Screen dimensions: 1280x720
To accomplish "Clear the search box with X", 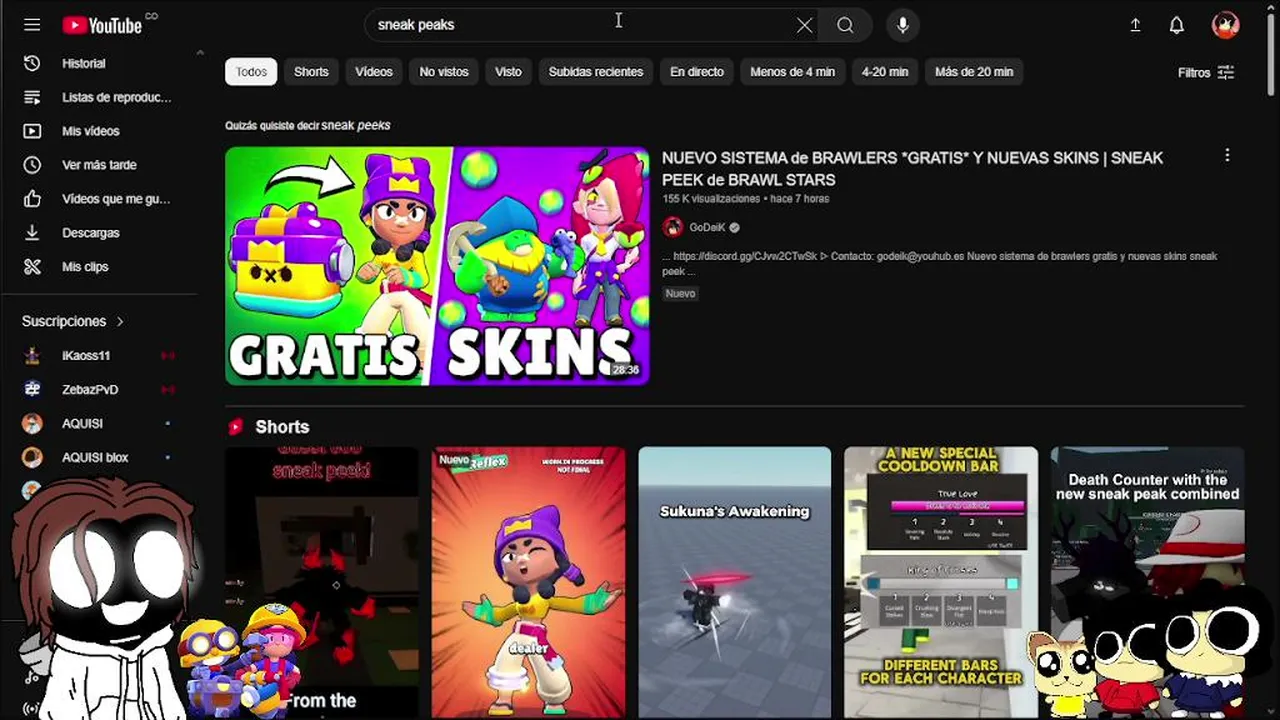I will pos(804,25).
